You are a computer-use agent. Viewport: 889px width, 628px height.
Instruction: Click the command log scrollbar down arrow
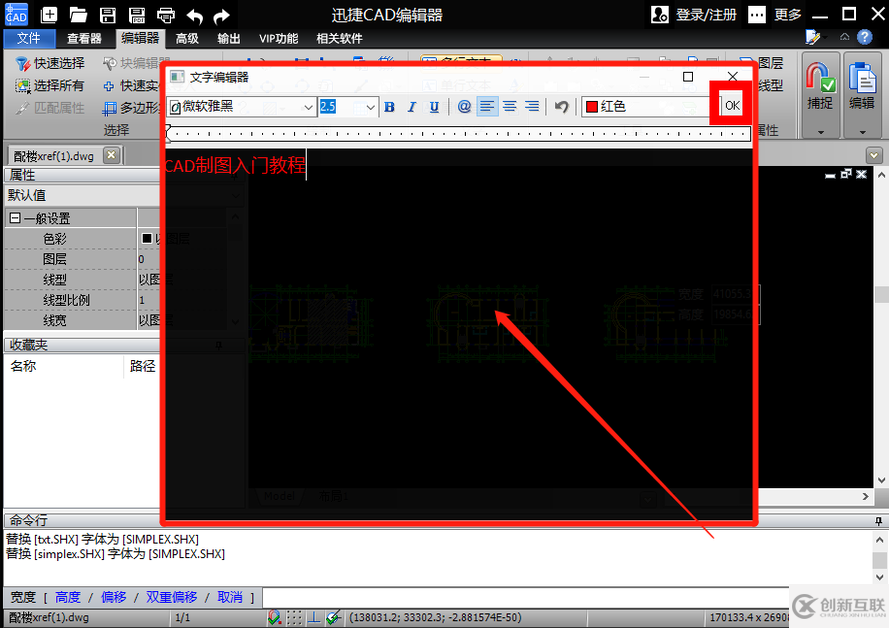pyautogui.click(x=879, y=578)
